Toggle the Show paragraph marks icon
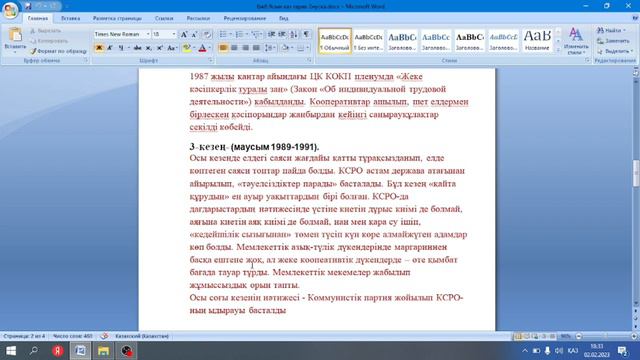 [x=306, y=34]
